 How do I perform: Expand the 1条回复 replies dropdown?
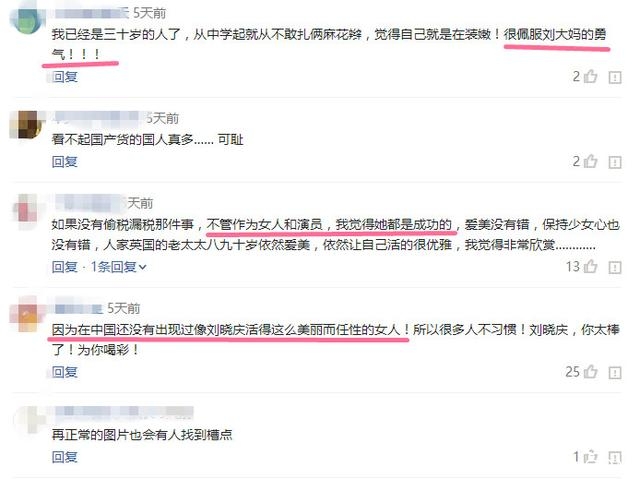[118, 267]
